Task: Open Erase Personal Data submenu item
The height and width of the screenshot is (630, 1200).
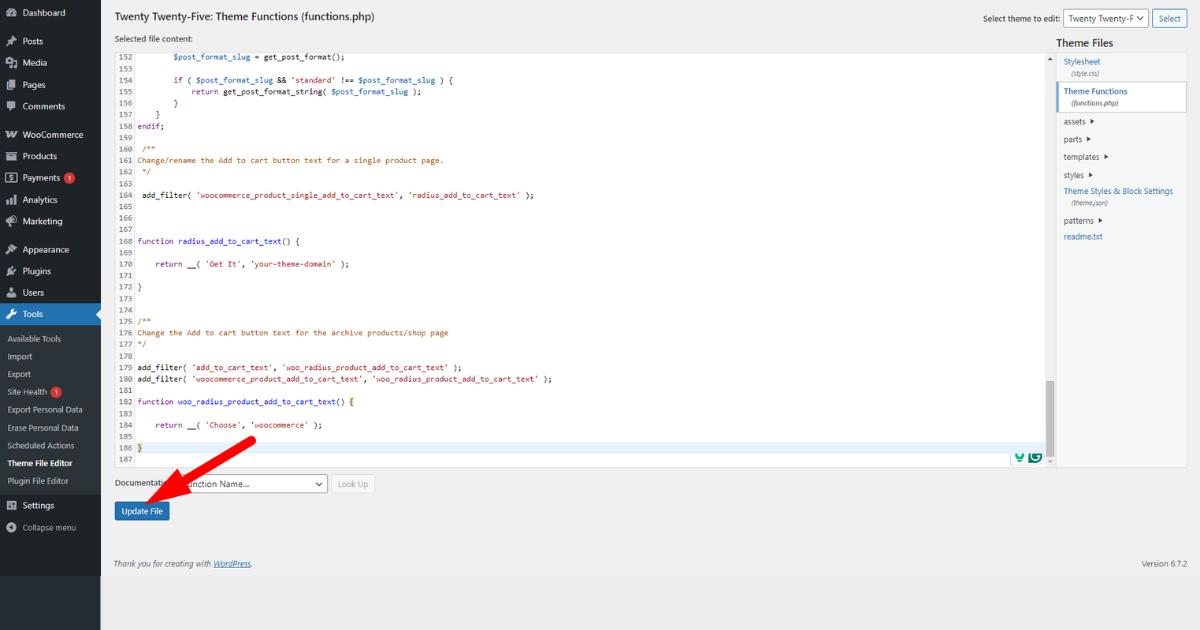Action: 43,428
